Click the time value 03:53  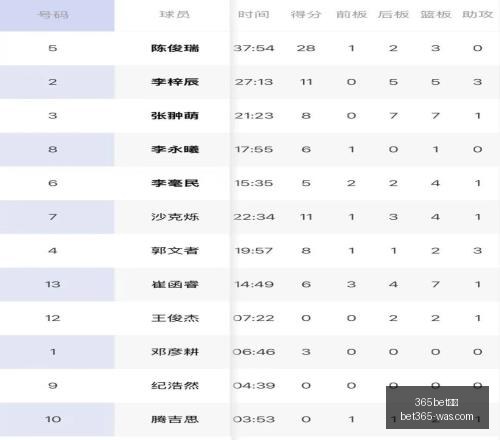click(254, 419)
